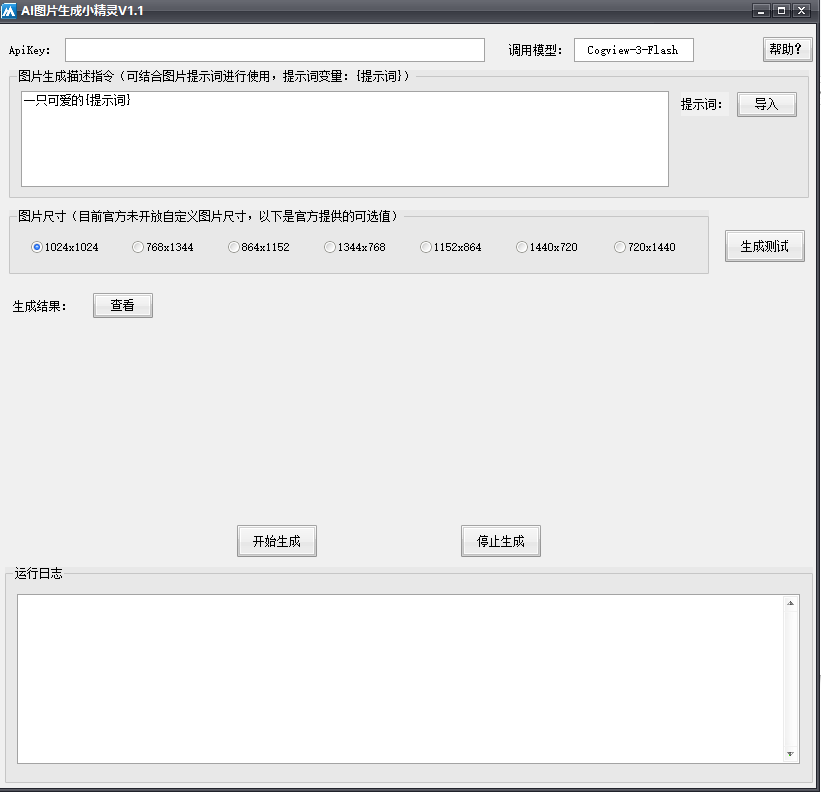Image resolution: width=821 pixels, height=792 pixels.
Task: Minimize the AI图片生成小精灵 window
Action: [761, 10]
